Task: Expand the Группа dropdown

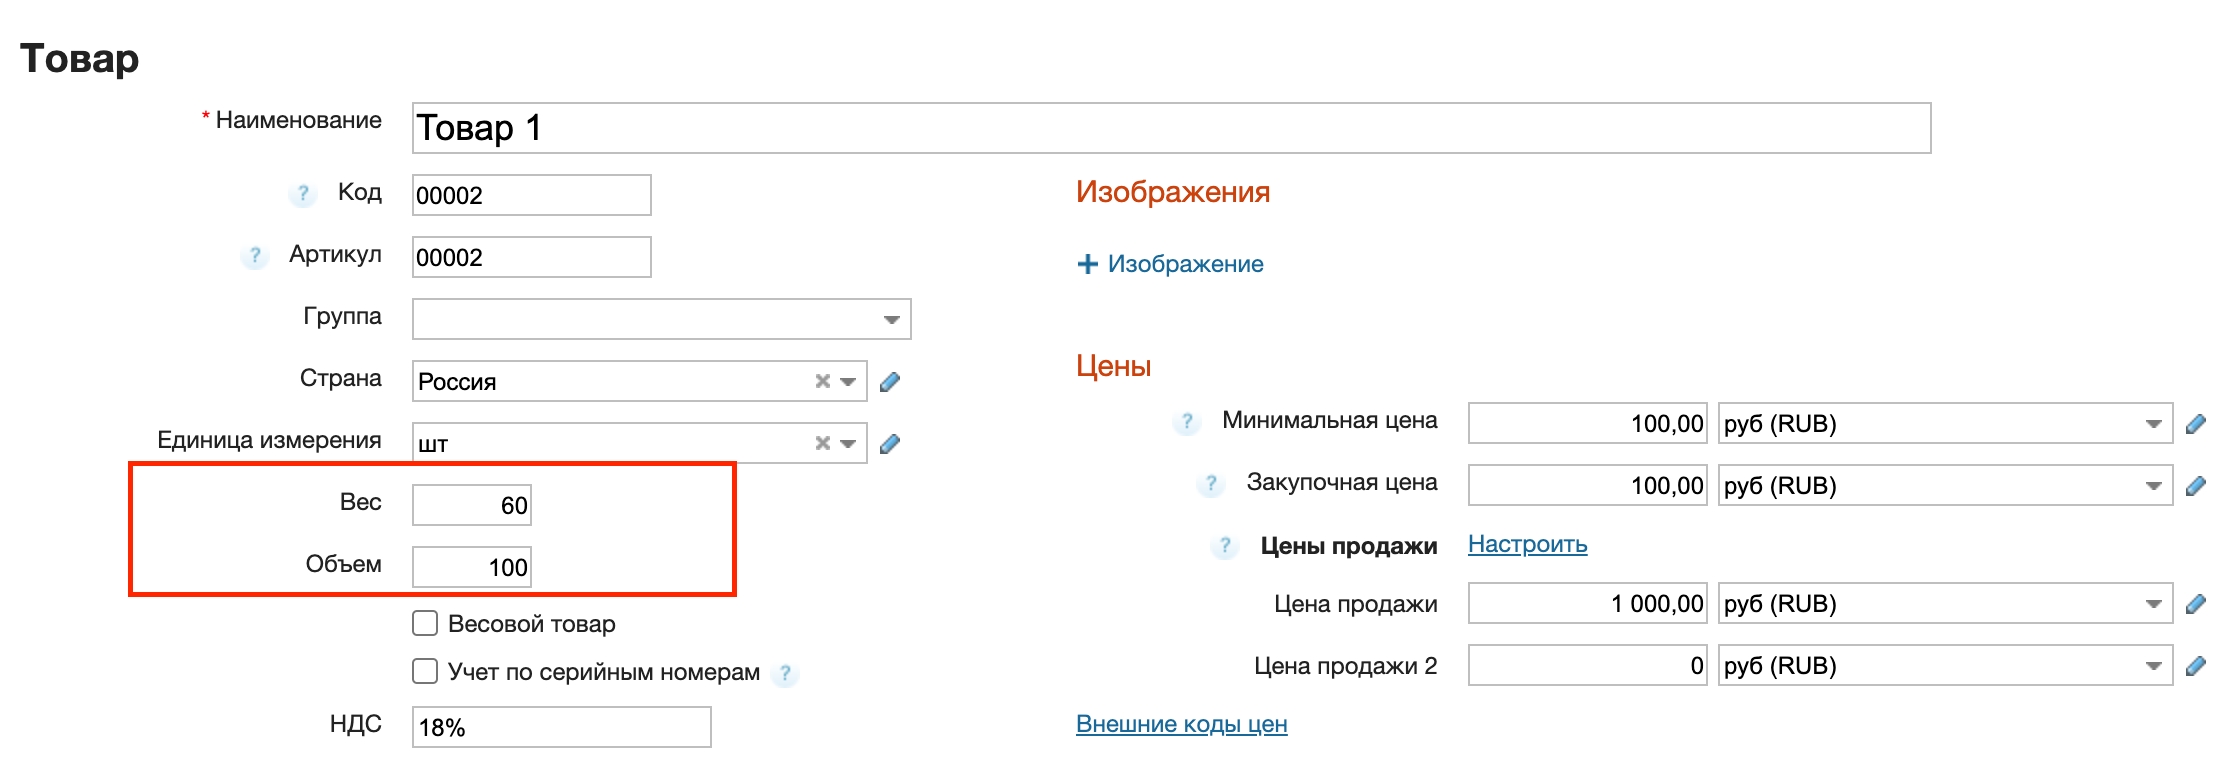Action: (x=891, y=320)
